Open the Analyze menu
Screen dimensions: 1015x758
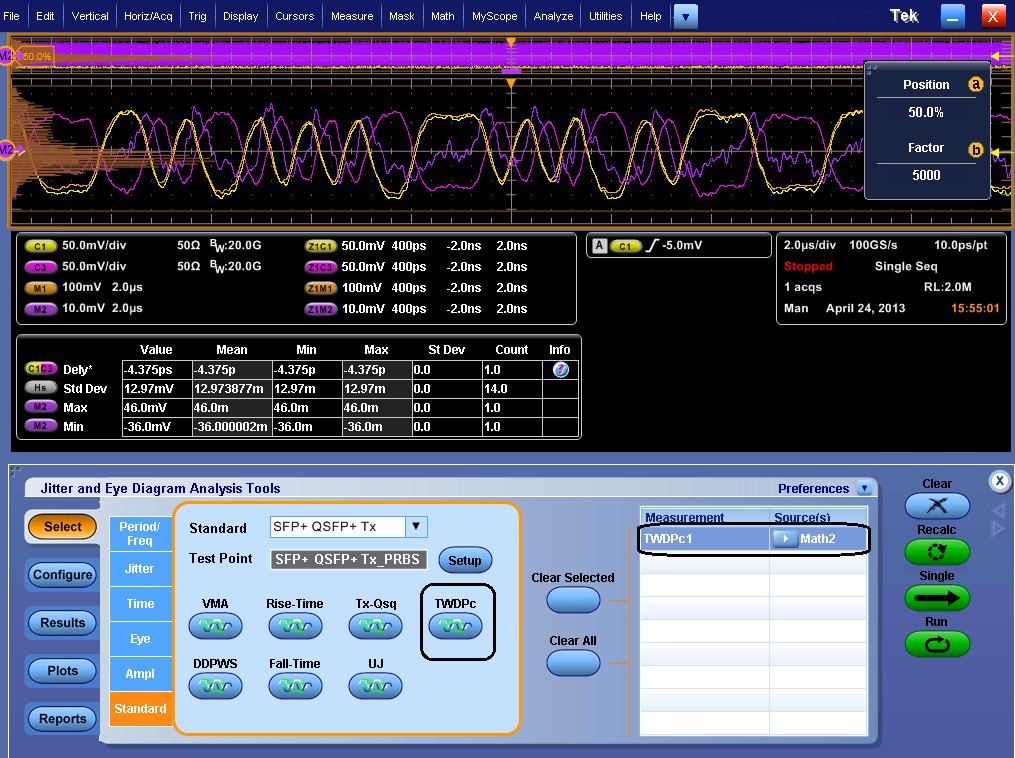pos(553,15)
